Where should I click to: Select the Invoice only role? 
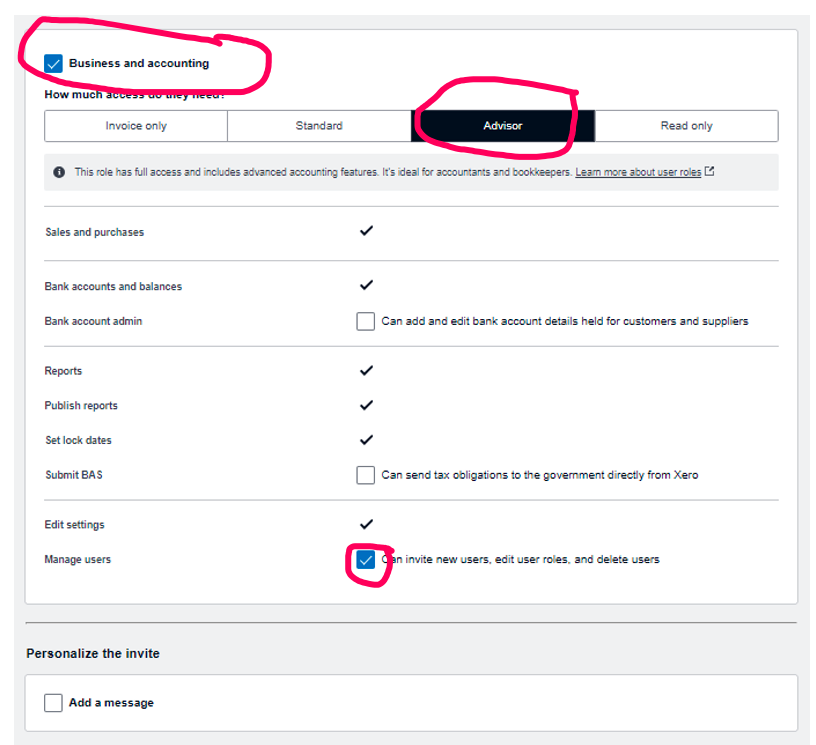(136, 126)
